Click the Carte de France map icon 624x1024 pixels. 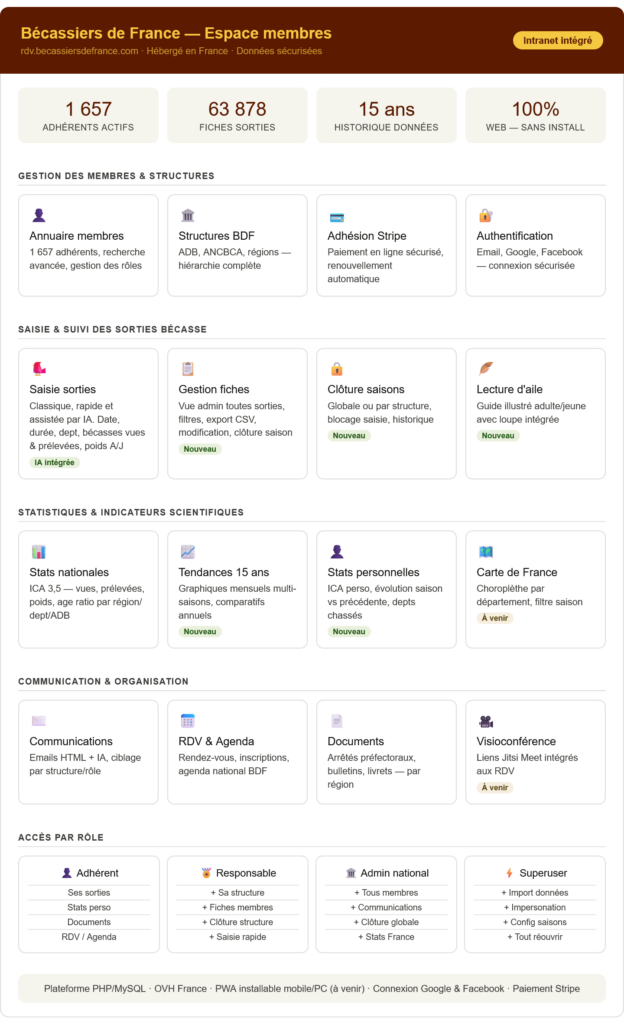click(486, 552)
